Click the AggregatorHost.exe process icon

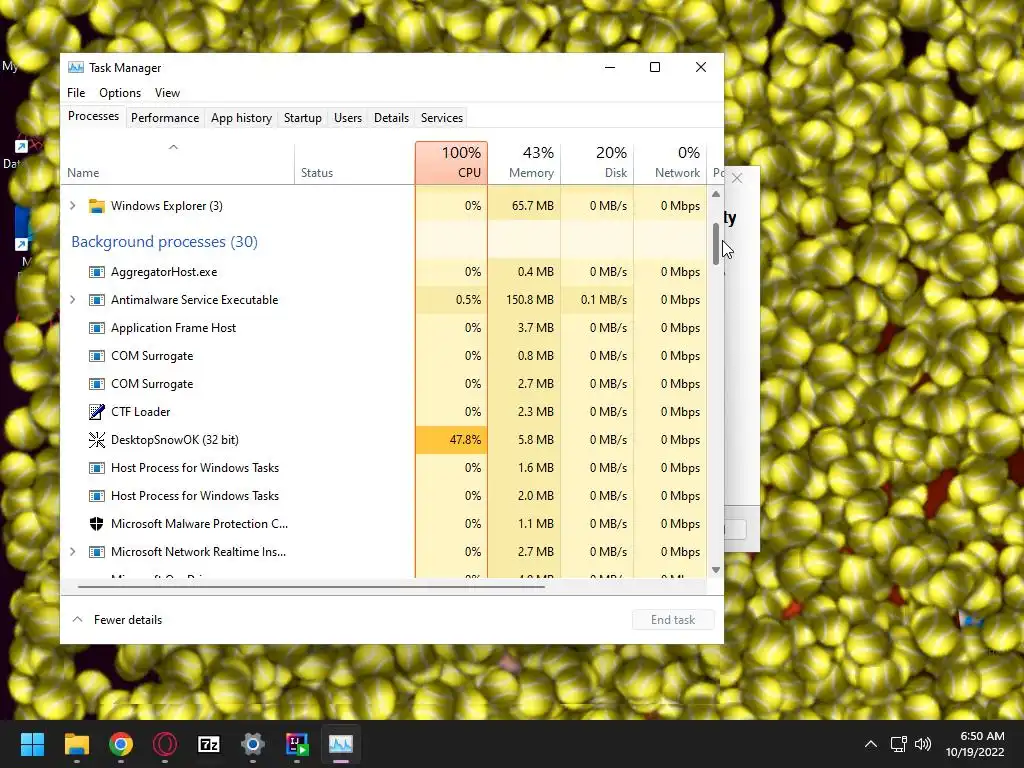pos(97,272)
